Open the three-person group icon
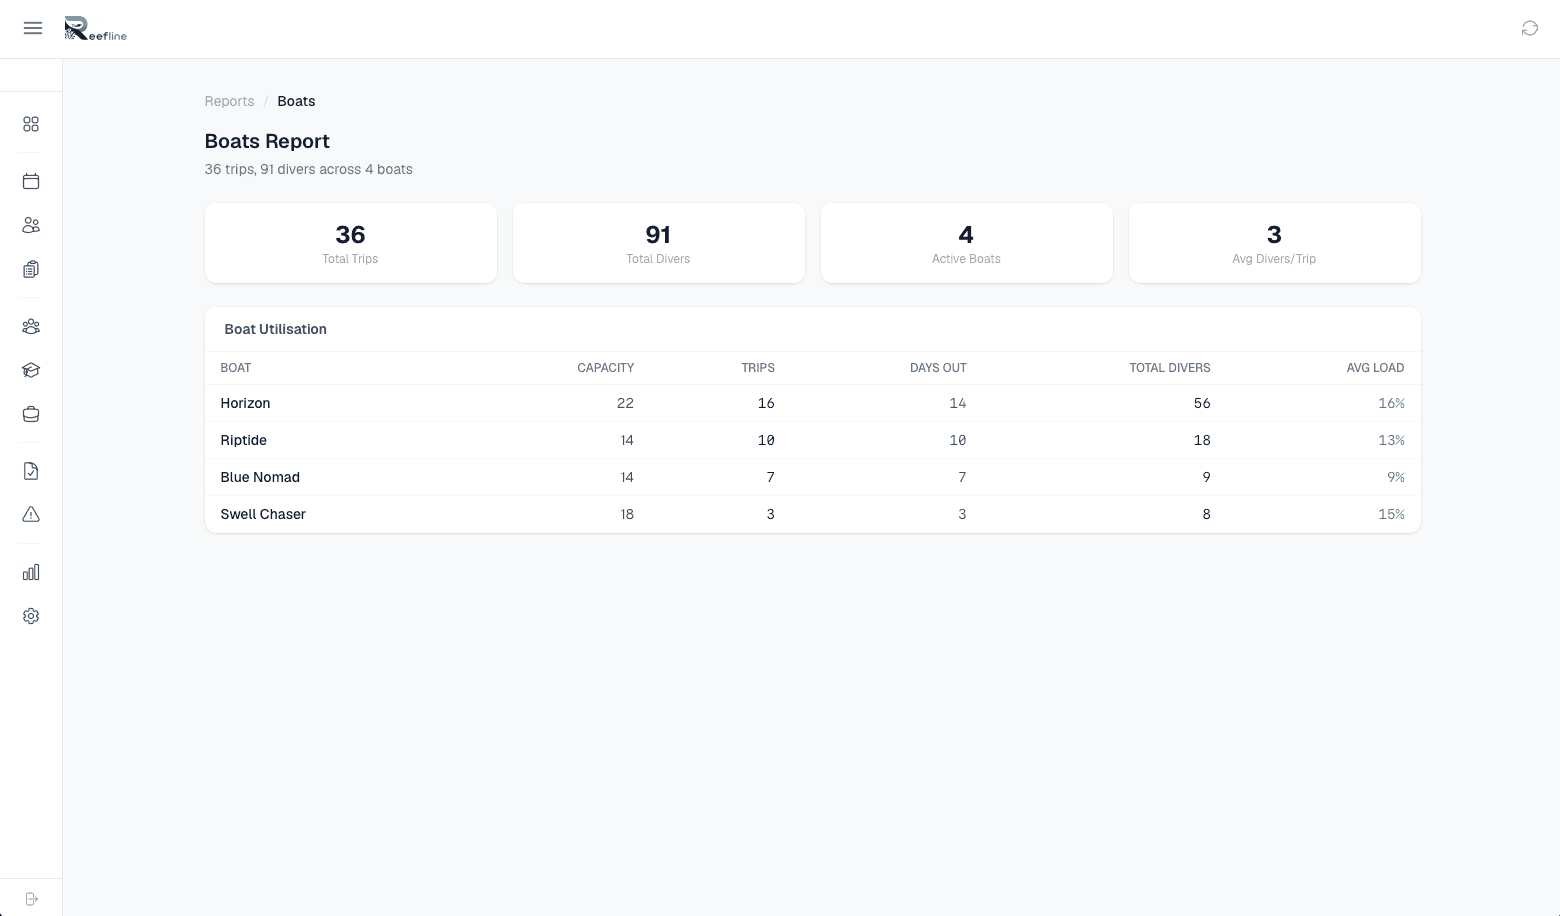Screen dimensions: 1560x916 31,326
